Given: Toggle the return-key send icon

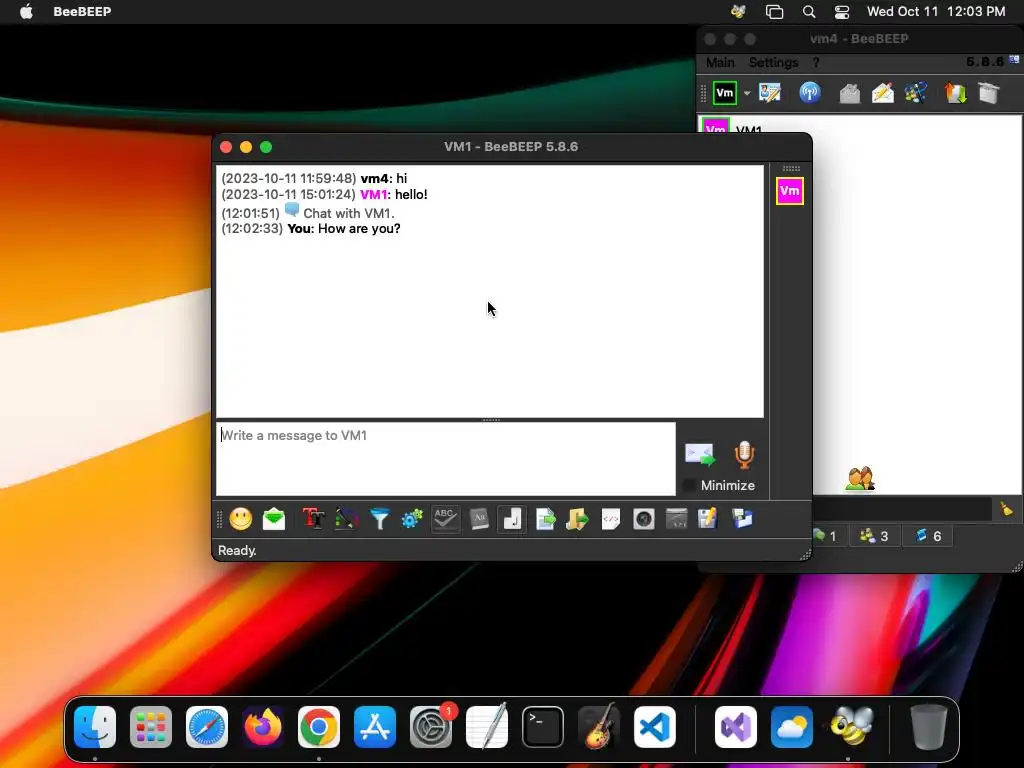Looking at the screenshot, I should (x=512, y=519).
